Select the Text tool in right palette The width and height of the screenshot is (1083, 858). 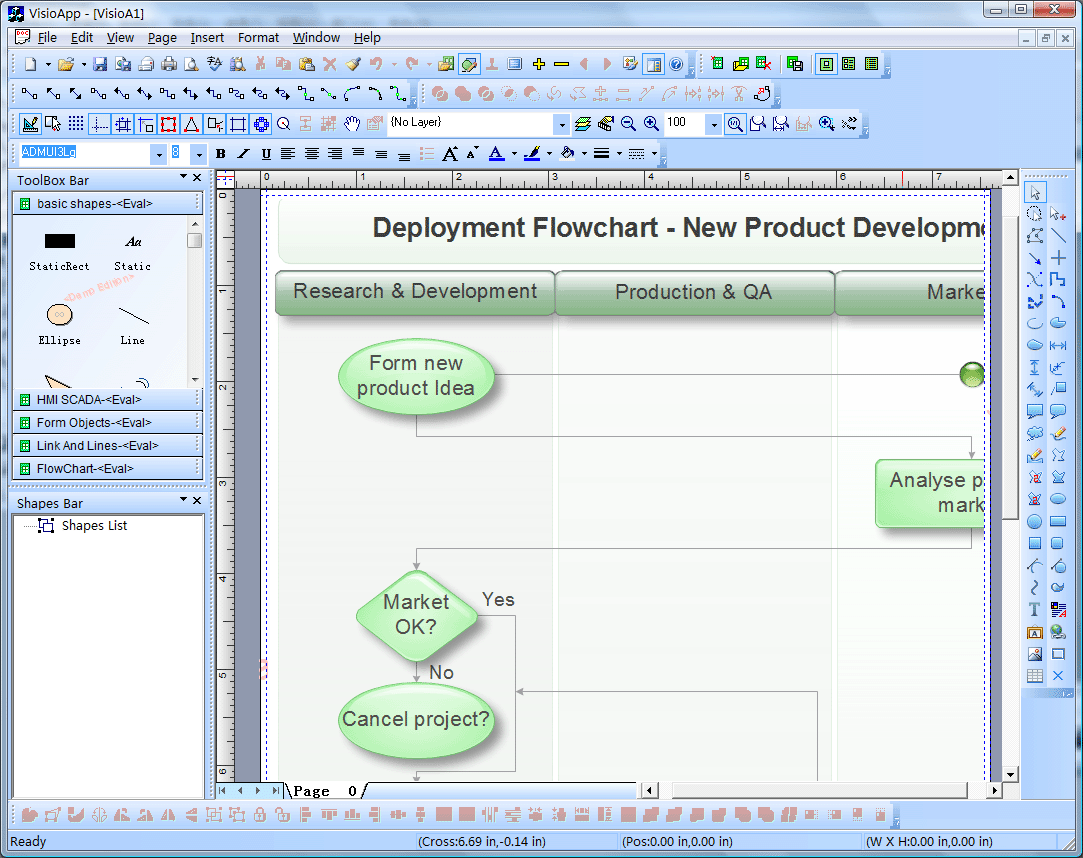pos(1034,608)
